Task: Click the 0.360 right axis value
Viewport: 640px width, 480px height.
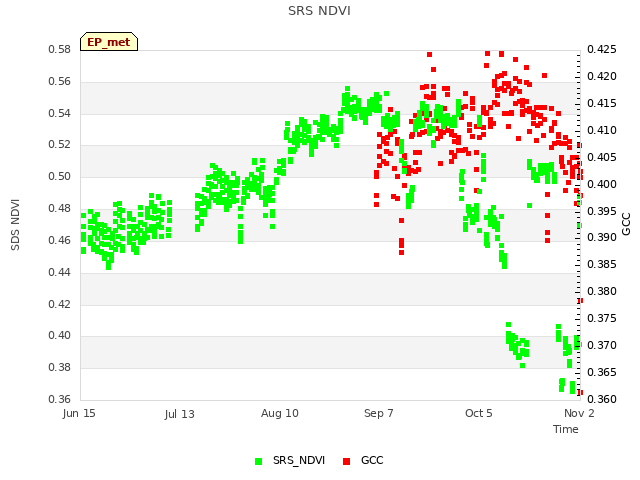Action: click(x=602, y=399)
